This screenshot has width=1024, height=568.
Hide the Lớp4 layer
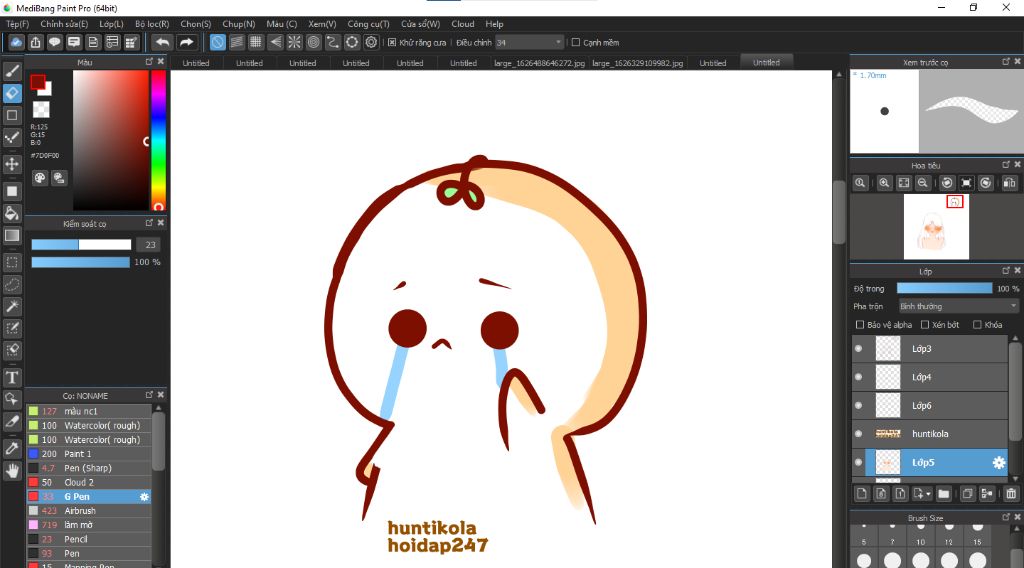point(859,377)
